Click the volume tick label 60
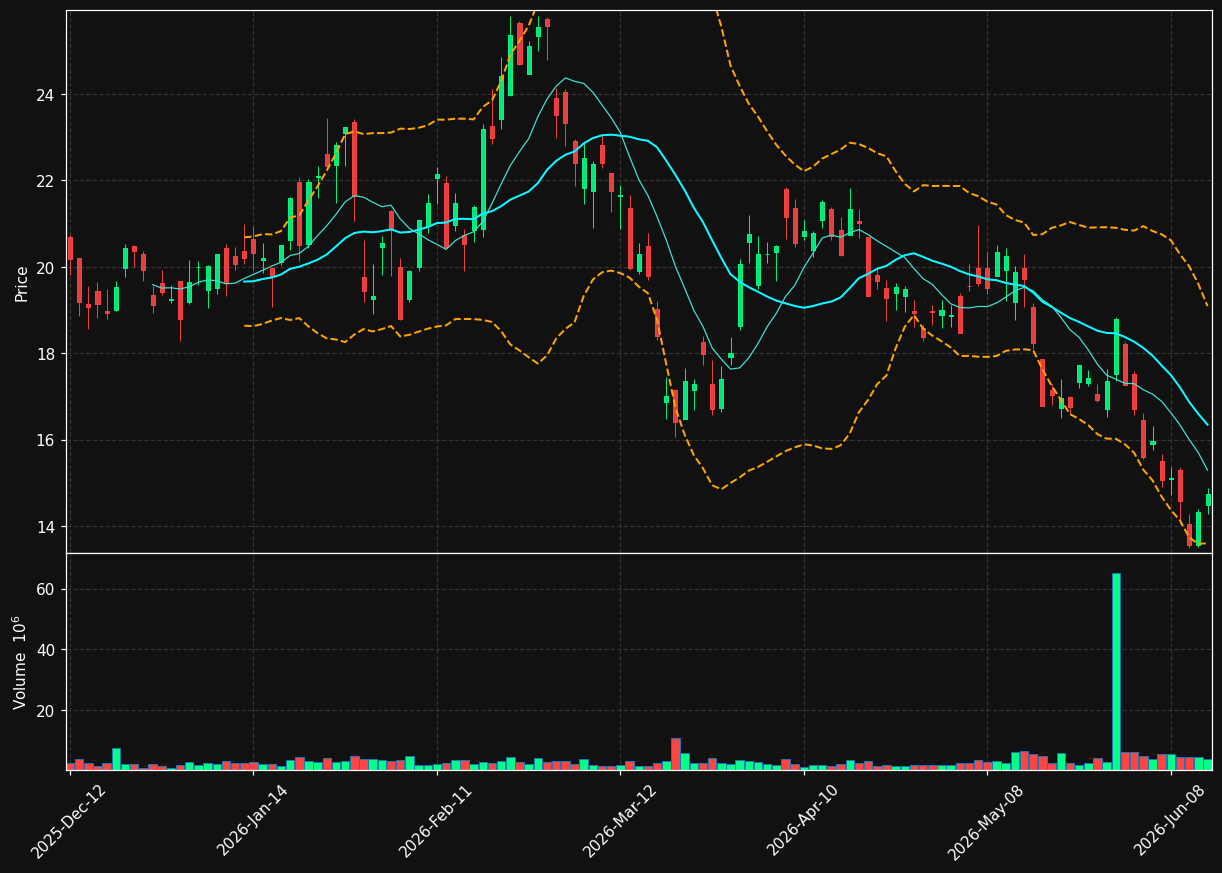Screen dimensions: 1222x873 pos(47,590)
